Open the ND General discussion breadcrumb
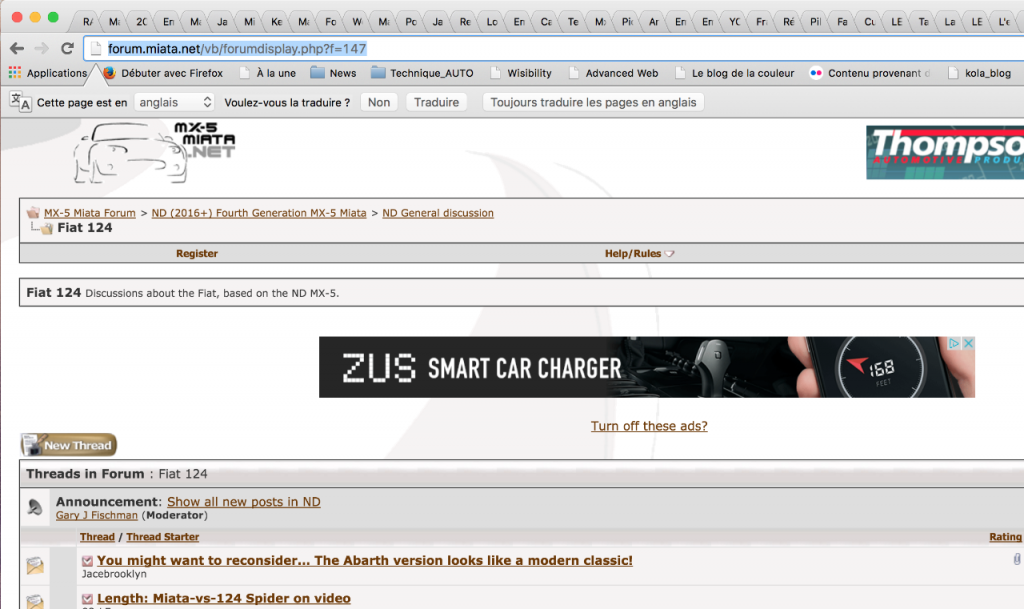The width and height of the screenshot is (1024, 609). pos(438,213)
